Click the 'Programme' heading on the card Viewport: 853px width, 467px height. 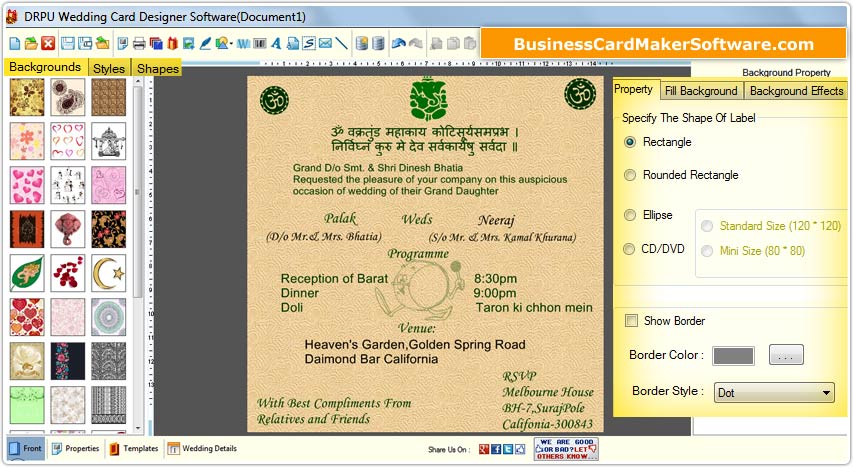tap(418, 254)
